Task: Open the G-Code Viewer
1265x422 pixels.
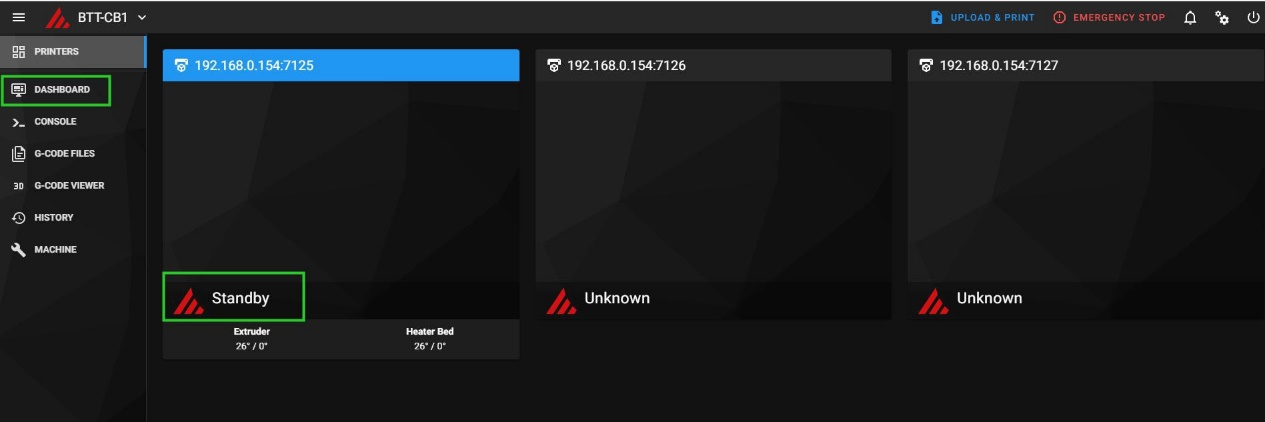Action: tap(68, 186)
